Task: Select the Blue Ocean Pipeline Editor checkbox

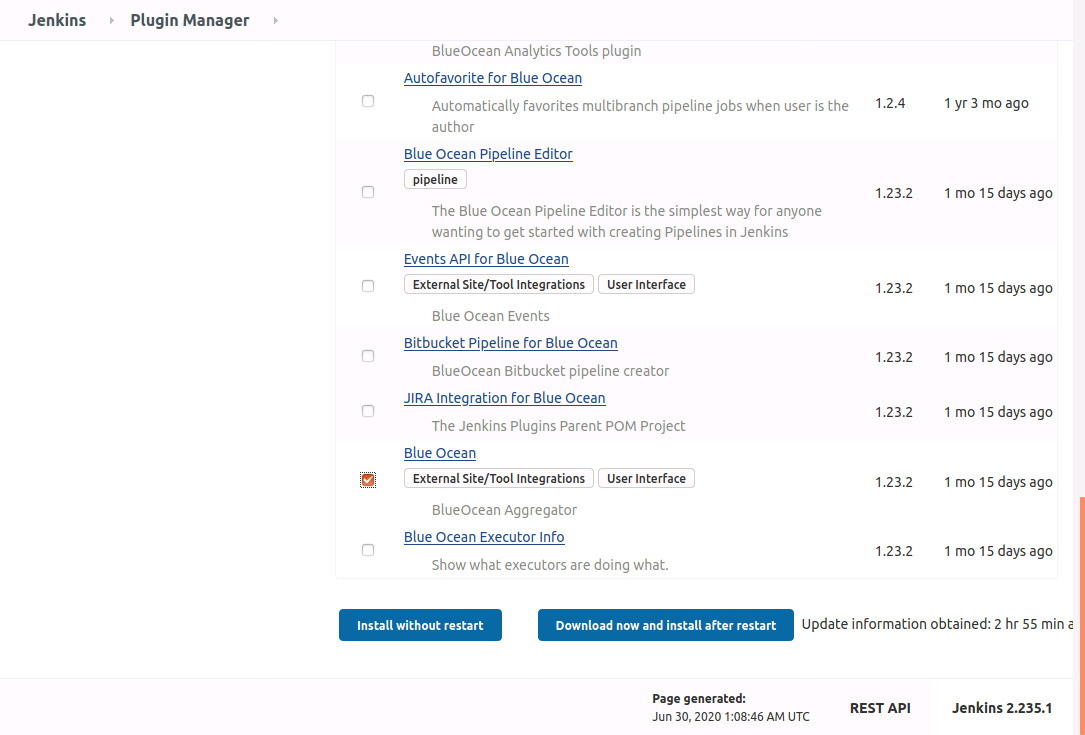Action: click(x=368, y=192)
